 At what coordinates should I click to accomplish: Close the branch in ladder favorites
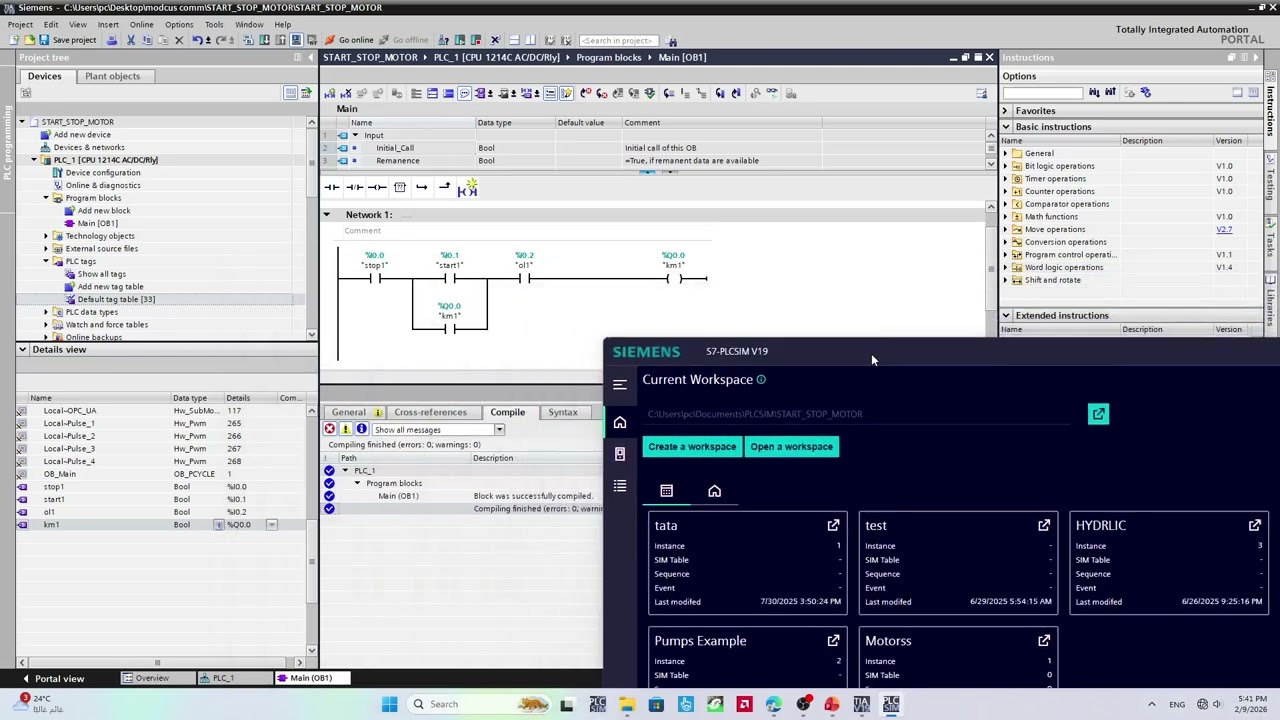coord(444,187)
